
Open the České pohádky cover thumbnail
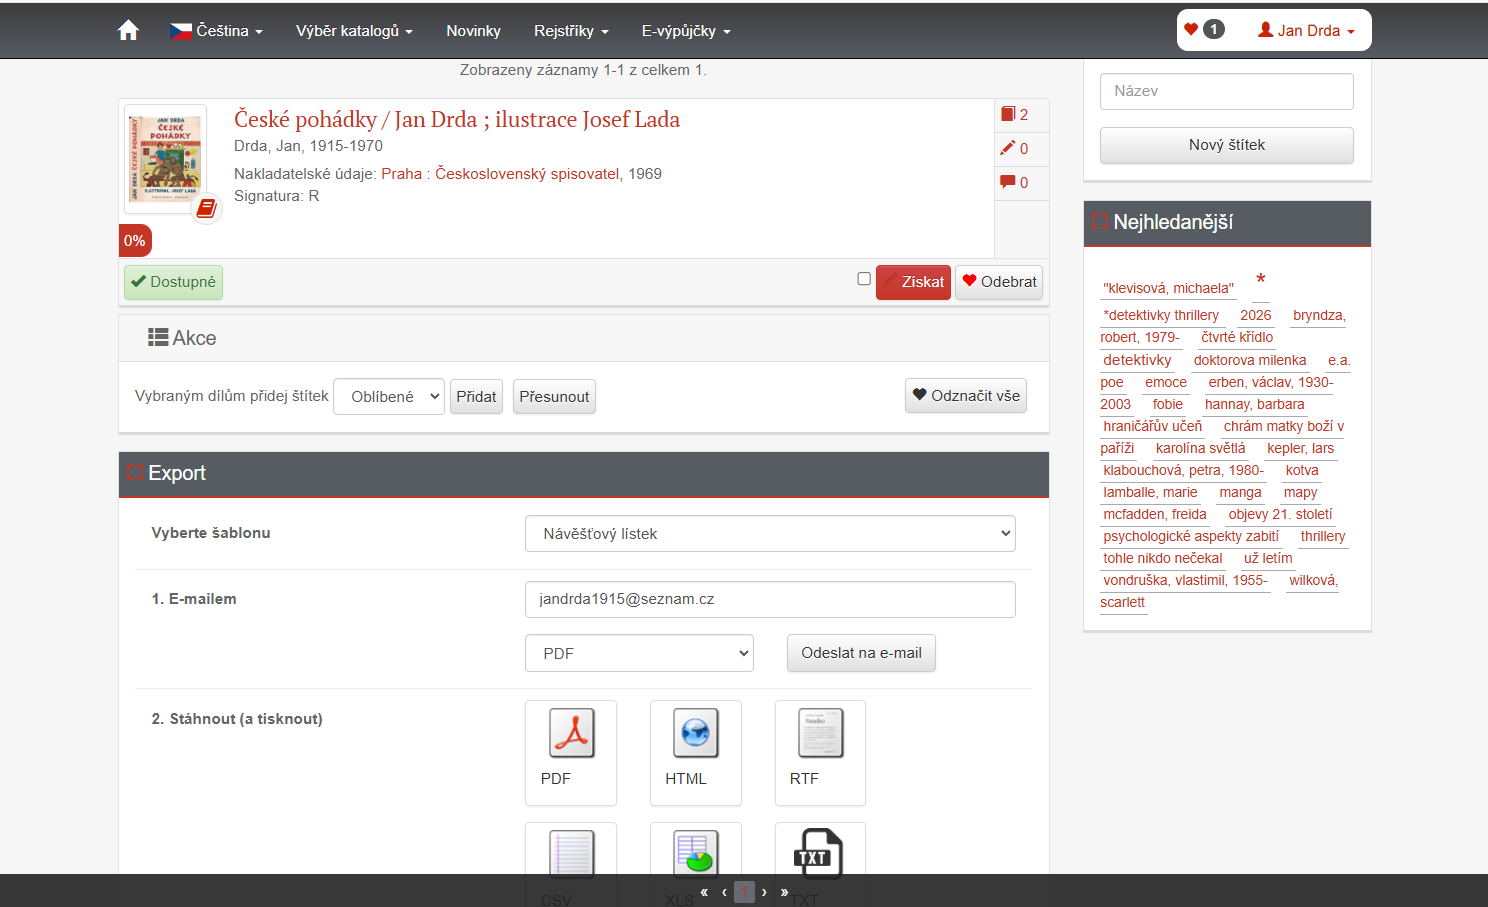tap(165, 158)
